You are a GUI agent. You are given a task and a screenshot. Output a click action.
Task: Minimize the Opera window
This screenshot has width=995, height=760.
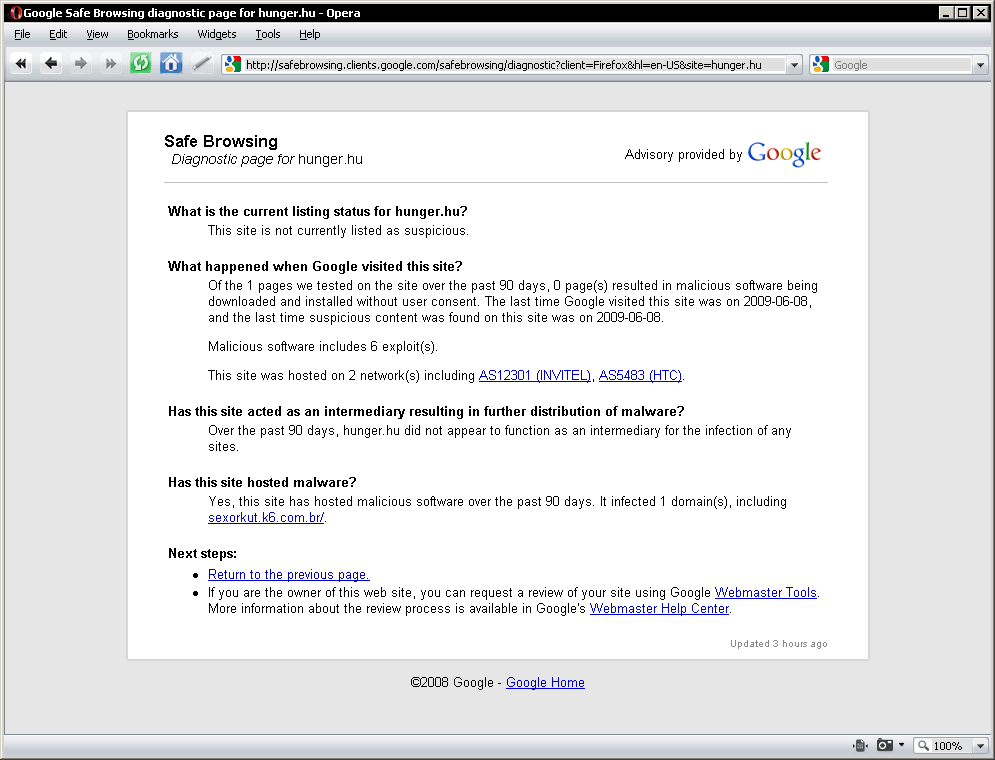946,13
